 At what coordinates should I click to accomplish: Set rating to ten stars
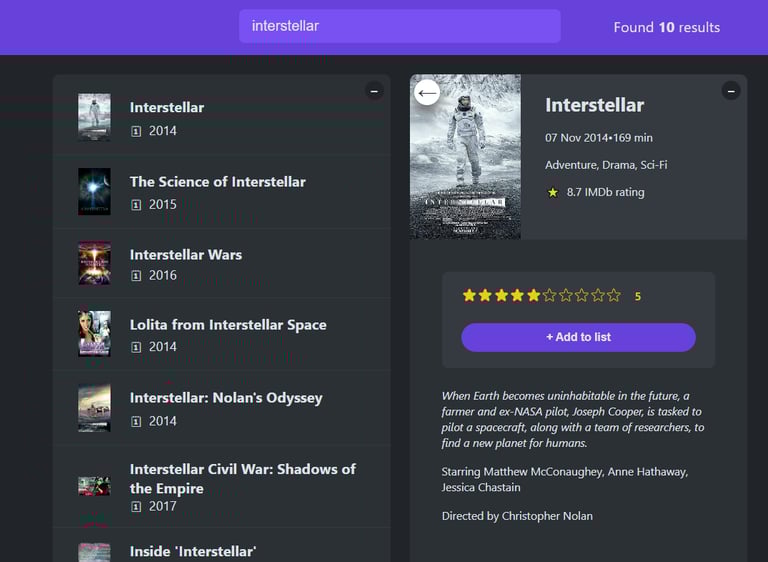(614, 295)
